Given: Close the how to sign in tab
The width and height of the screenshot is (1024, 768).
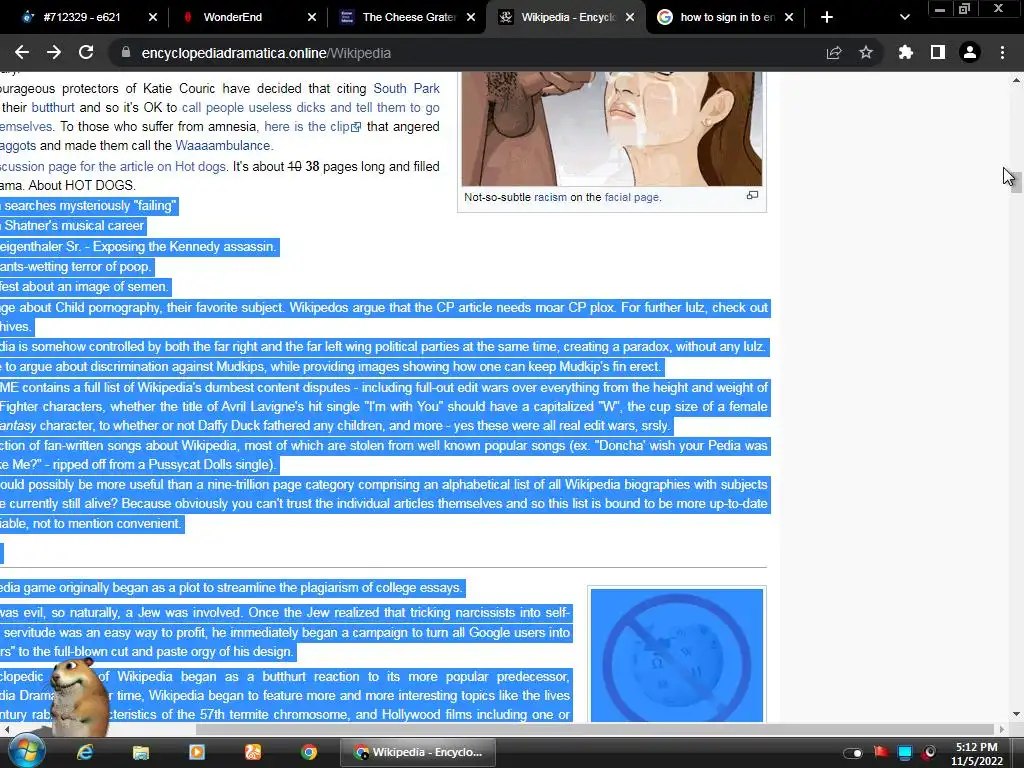Looking at the screenshot, I should (x=789, y=17).
